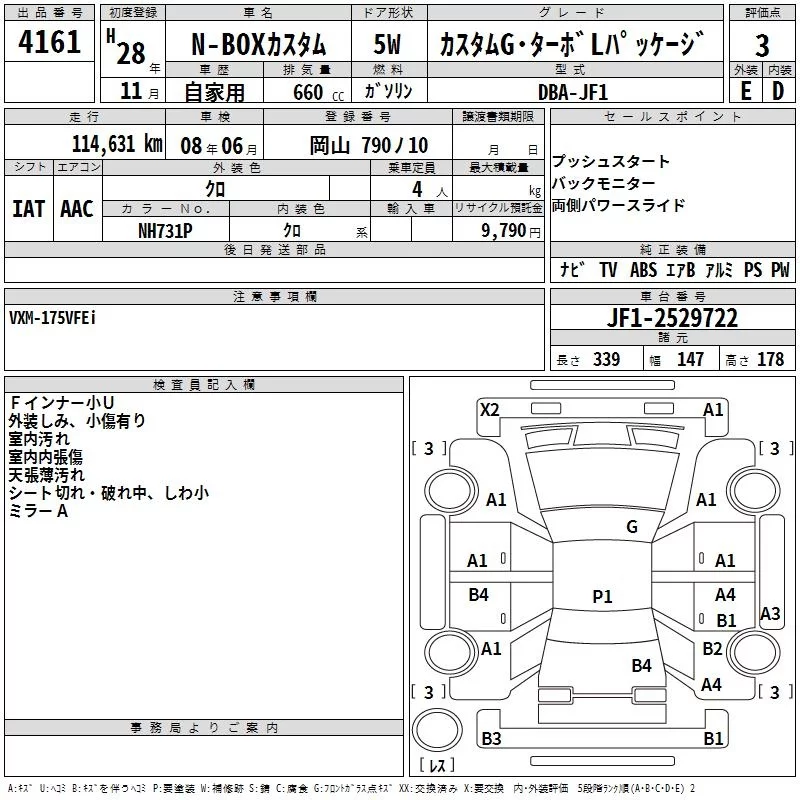Click the X2 mark on front bumper
Image resolution: width=800 pixels, height=800 pixels.
coord(489,410)
